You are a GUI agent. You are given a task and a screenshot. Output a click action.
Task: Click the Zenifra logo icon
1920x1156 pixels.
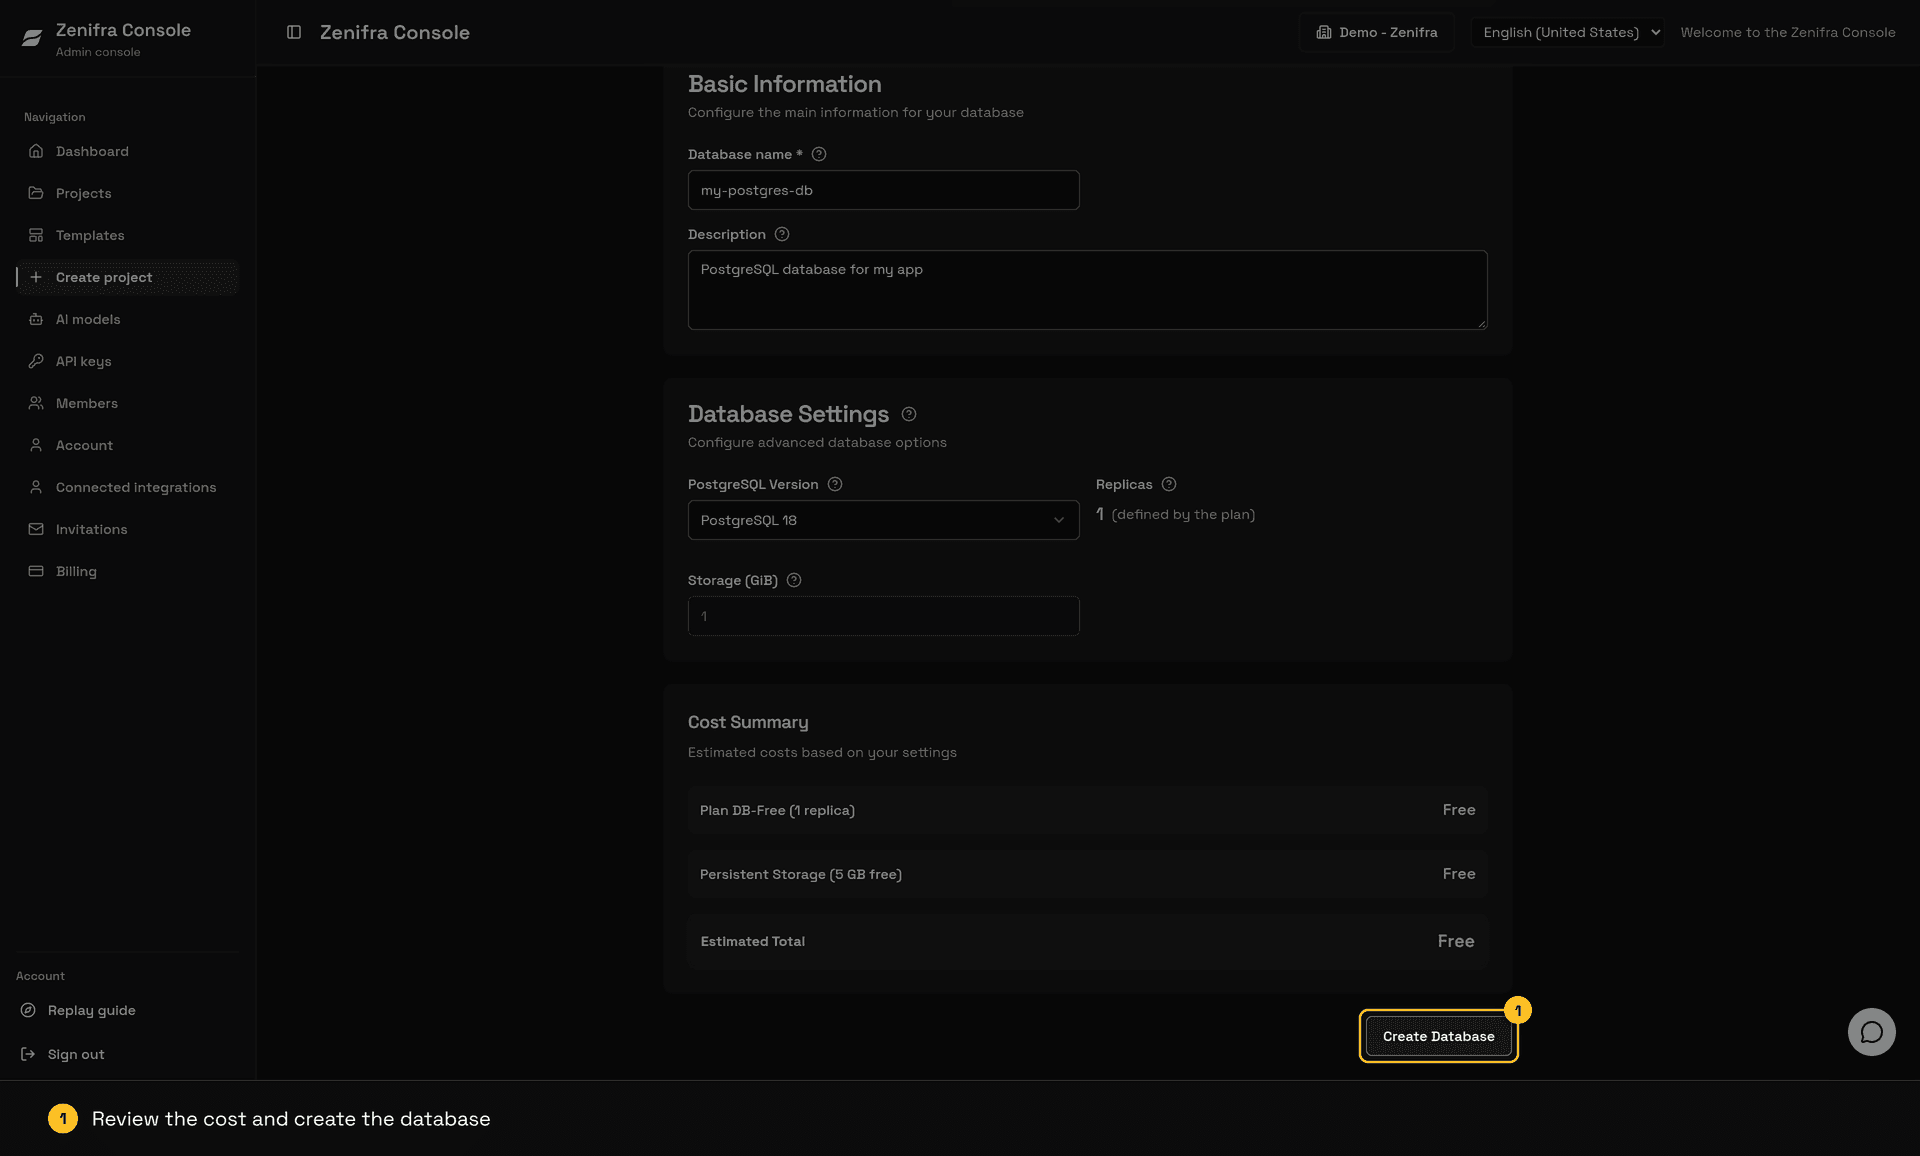(32, 38)
